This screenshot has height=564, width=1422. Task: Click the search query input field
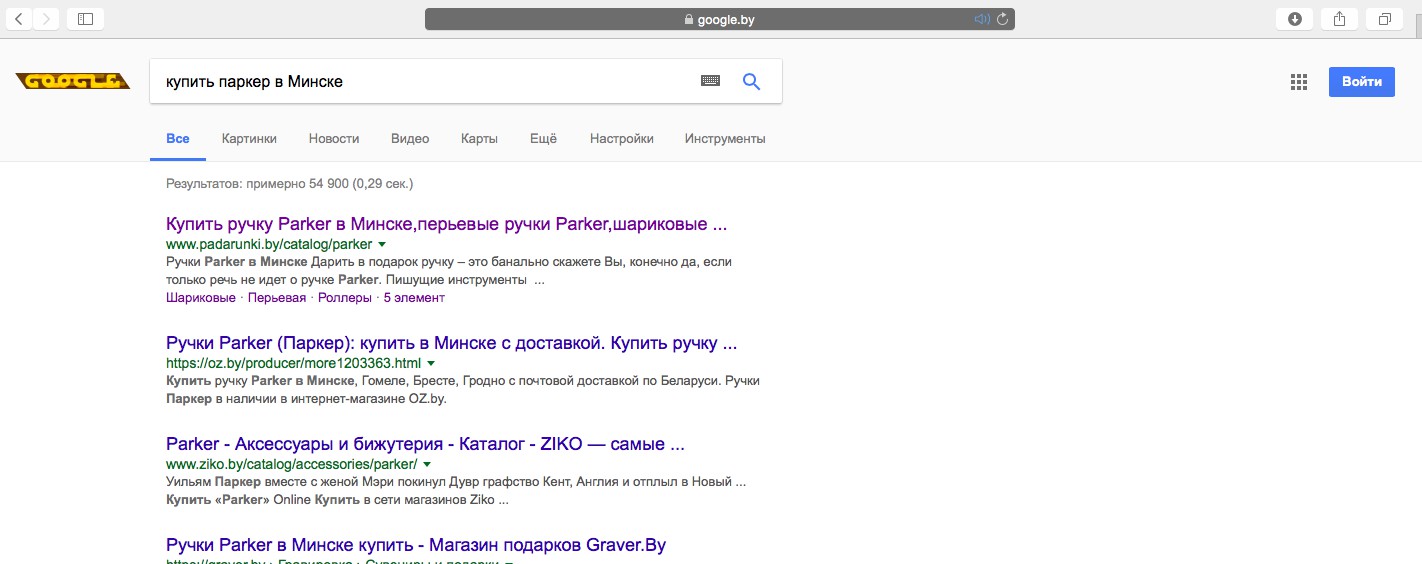click(420, 81)
